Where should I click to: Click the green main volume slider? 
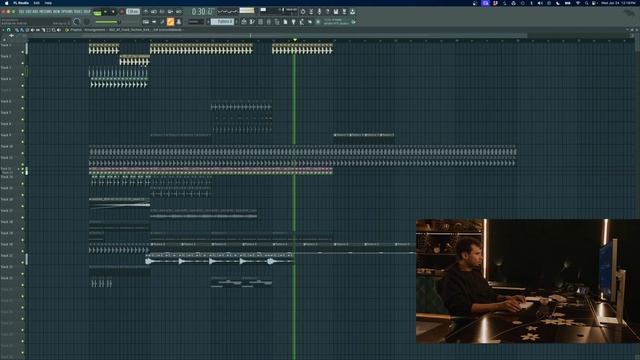tap(107, 22)
